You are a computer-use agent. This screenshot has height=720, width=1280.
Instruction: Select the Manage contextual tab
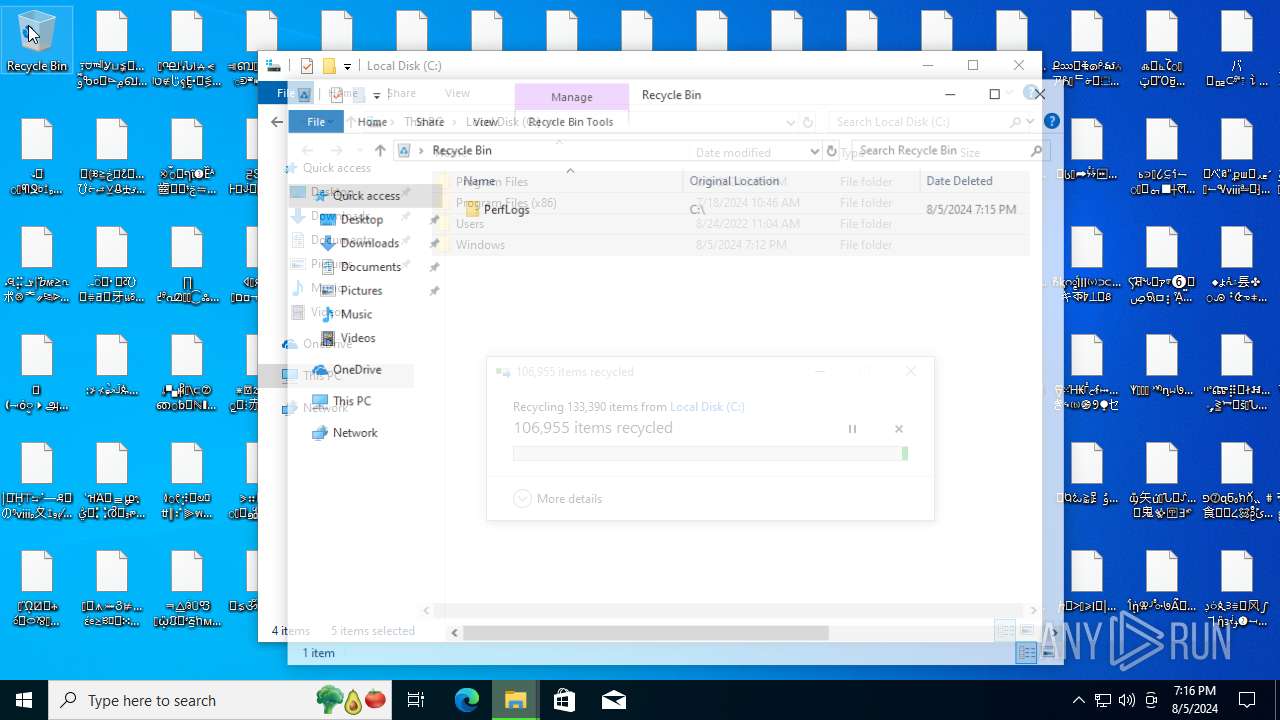pyautogui.click(x=572, y=97)
